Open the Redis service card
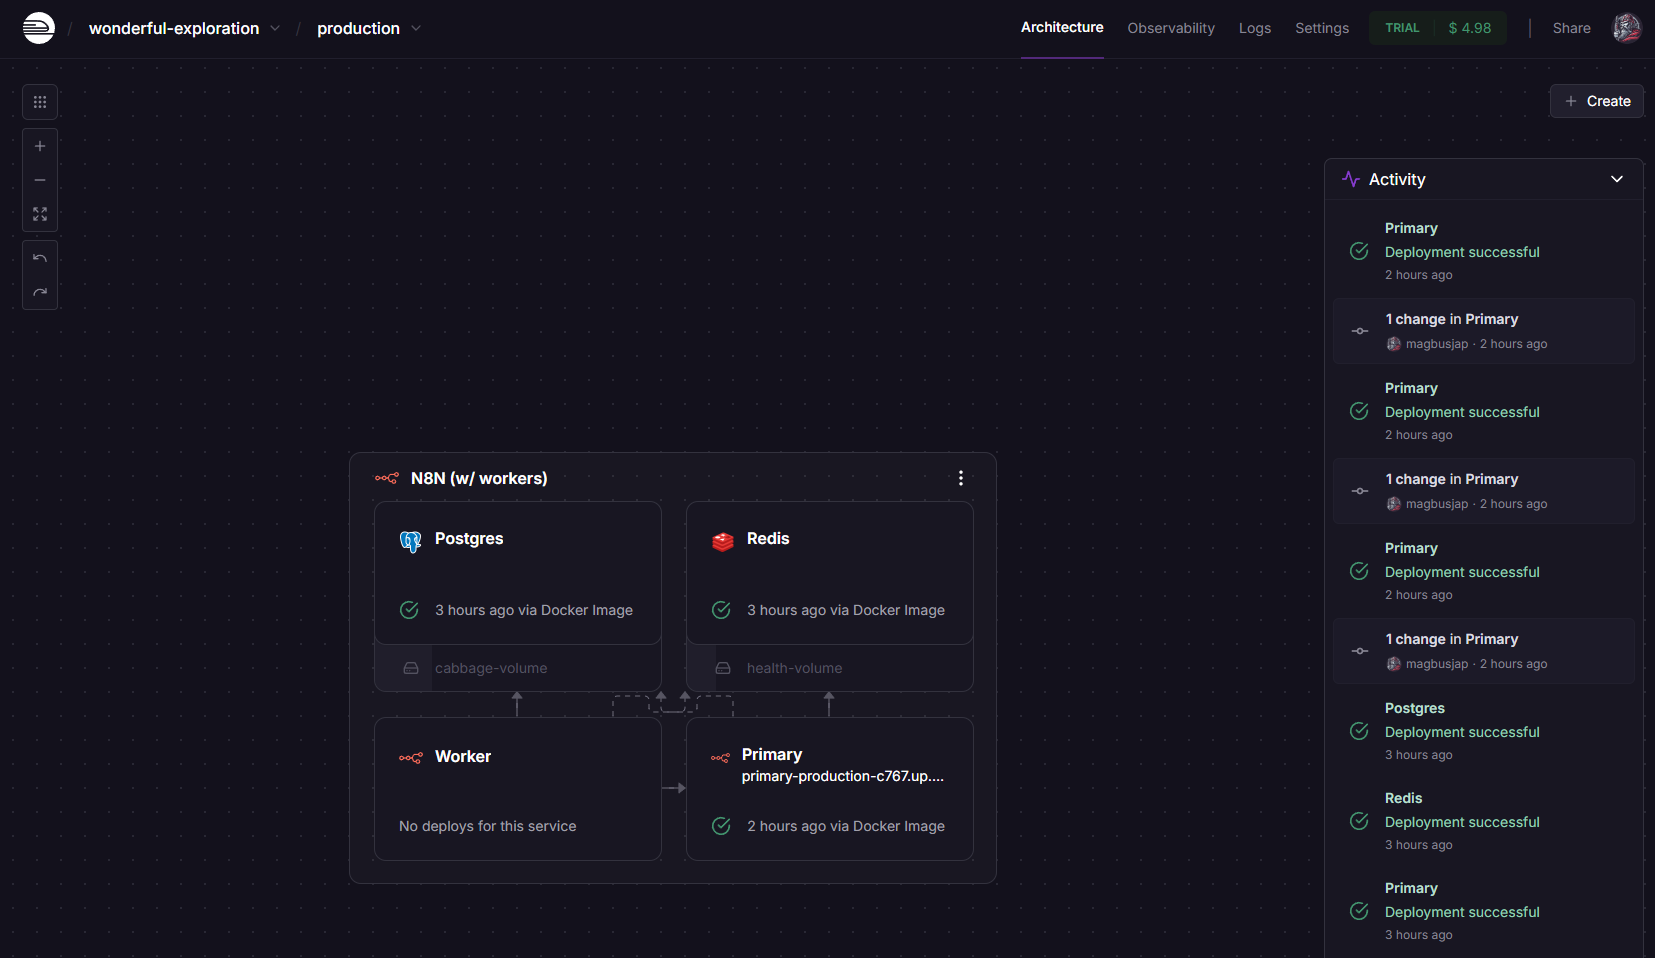Image resolution: width=1655 pixels, height=958 pixels. [x=830, y=573]
